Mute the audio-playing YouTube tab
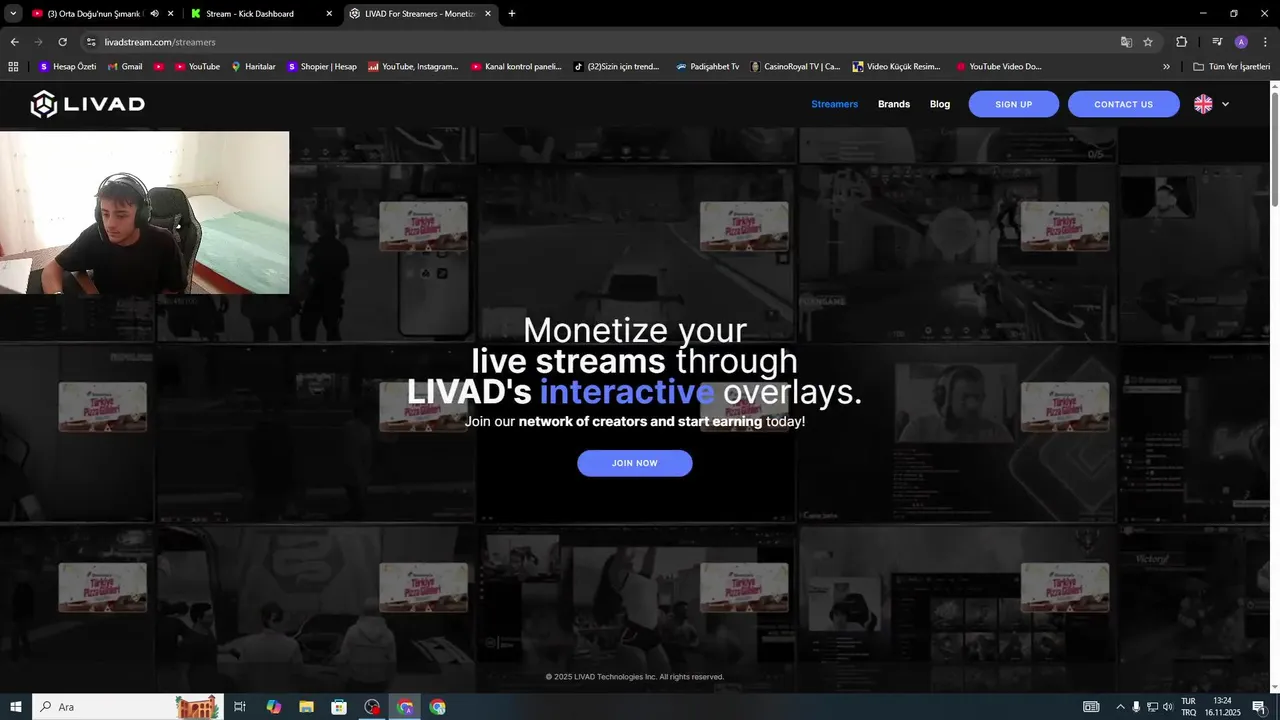Image resolution: width=1280 pixels, height=720 pixels. point(155,14)
